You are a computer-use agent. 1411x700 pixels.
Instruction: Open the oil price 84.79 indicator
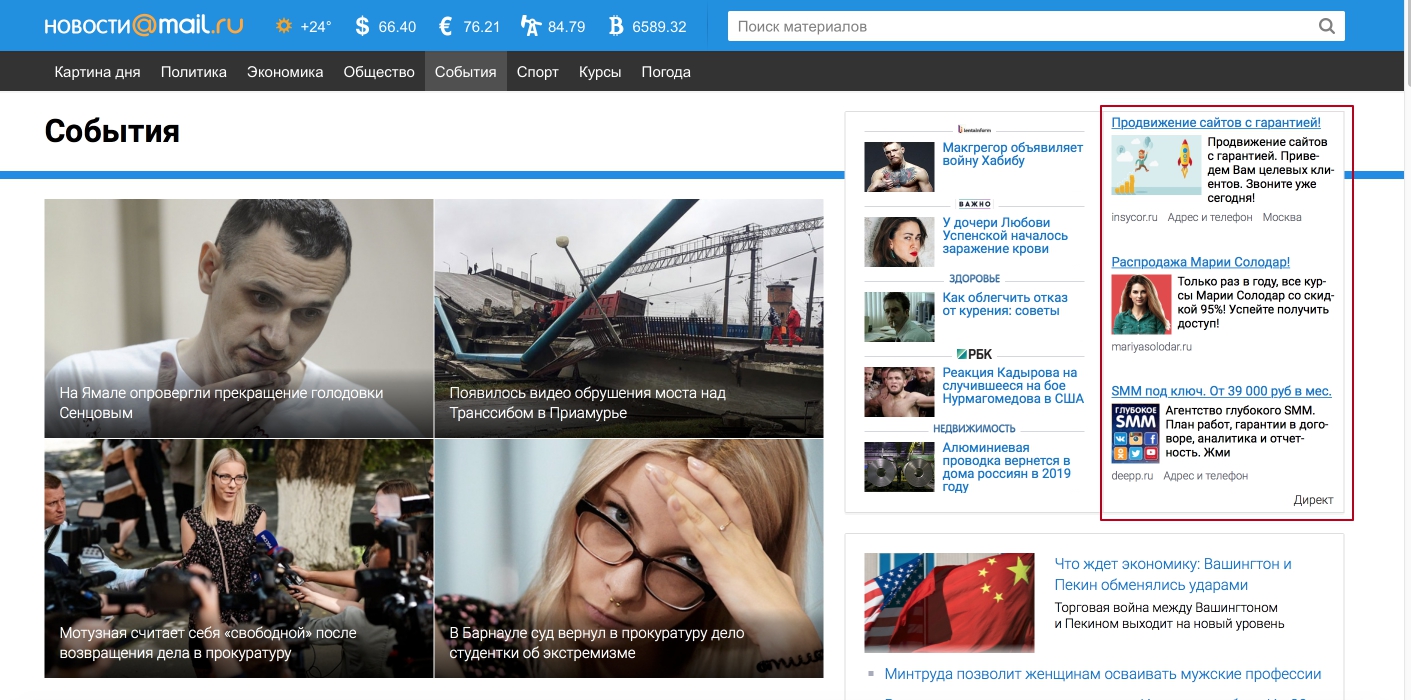coord(553,26)
